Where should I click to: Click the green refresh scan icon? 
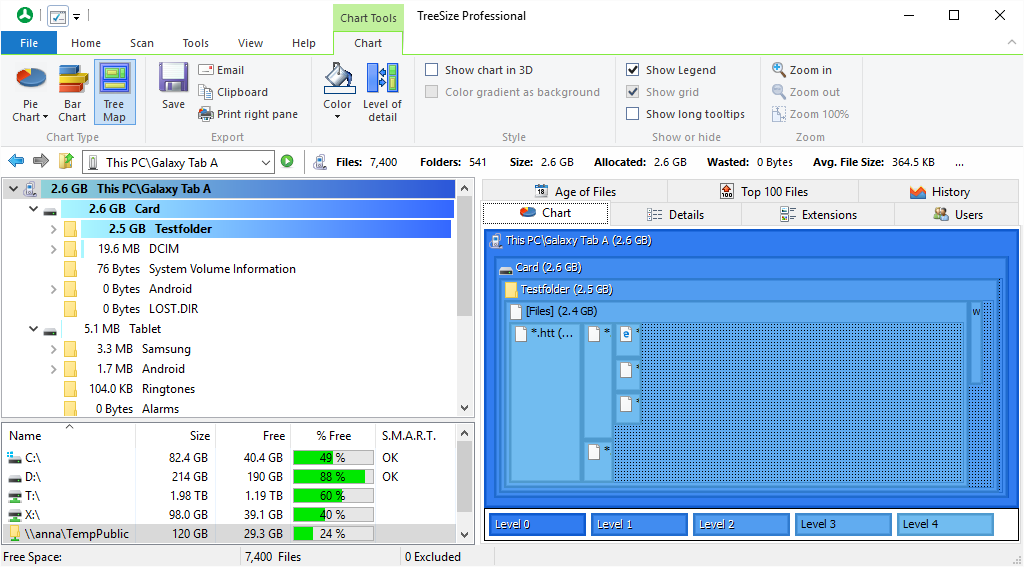(287, 162)
